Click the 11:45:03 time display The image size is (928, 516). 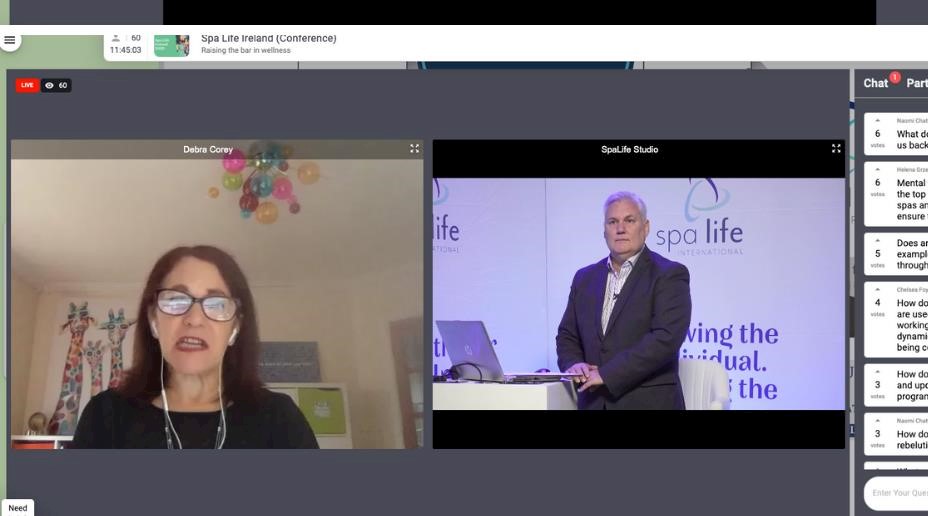click(x=125, y=50)
